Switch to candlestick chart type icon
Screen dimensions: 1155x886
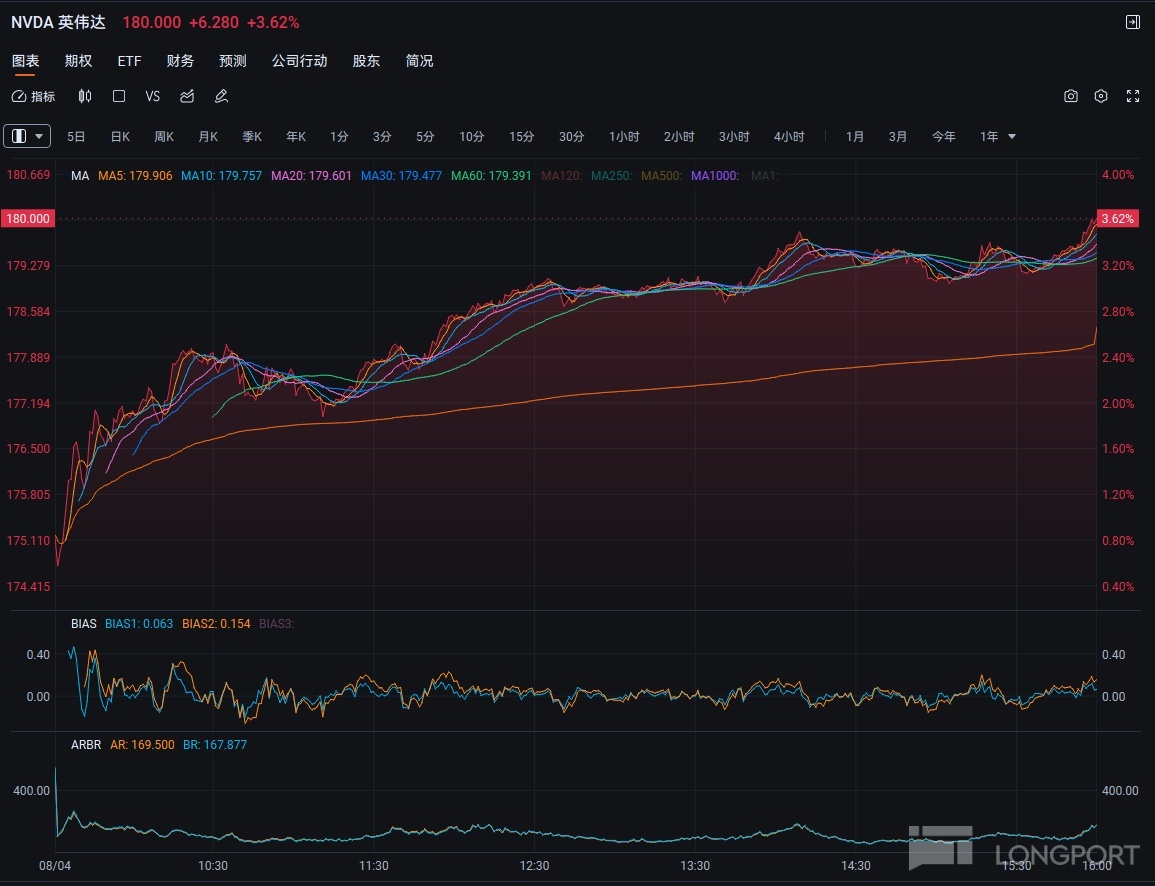pyautogui.click(x=85, y=97)
